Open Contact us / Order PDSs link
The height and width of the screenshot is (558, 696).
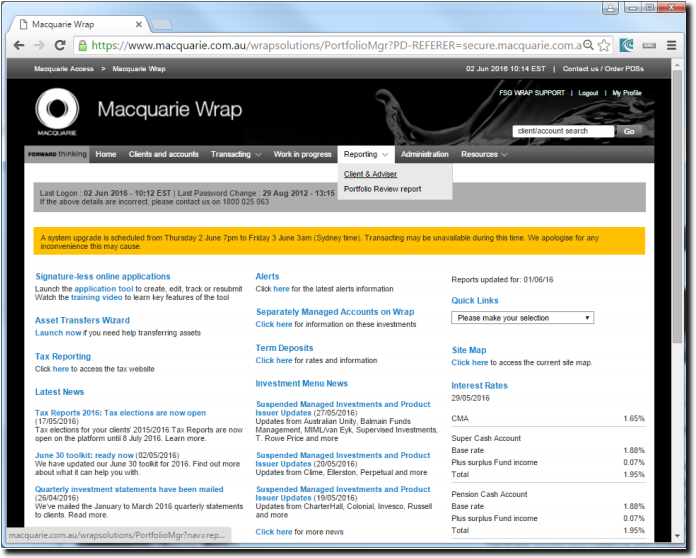(x=603, y=69)
